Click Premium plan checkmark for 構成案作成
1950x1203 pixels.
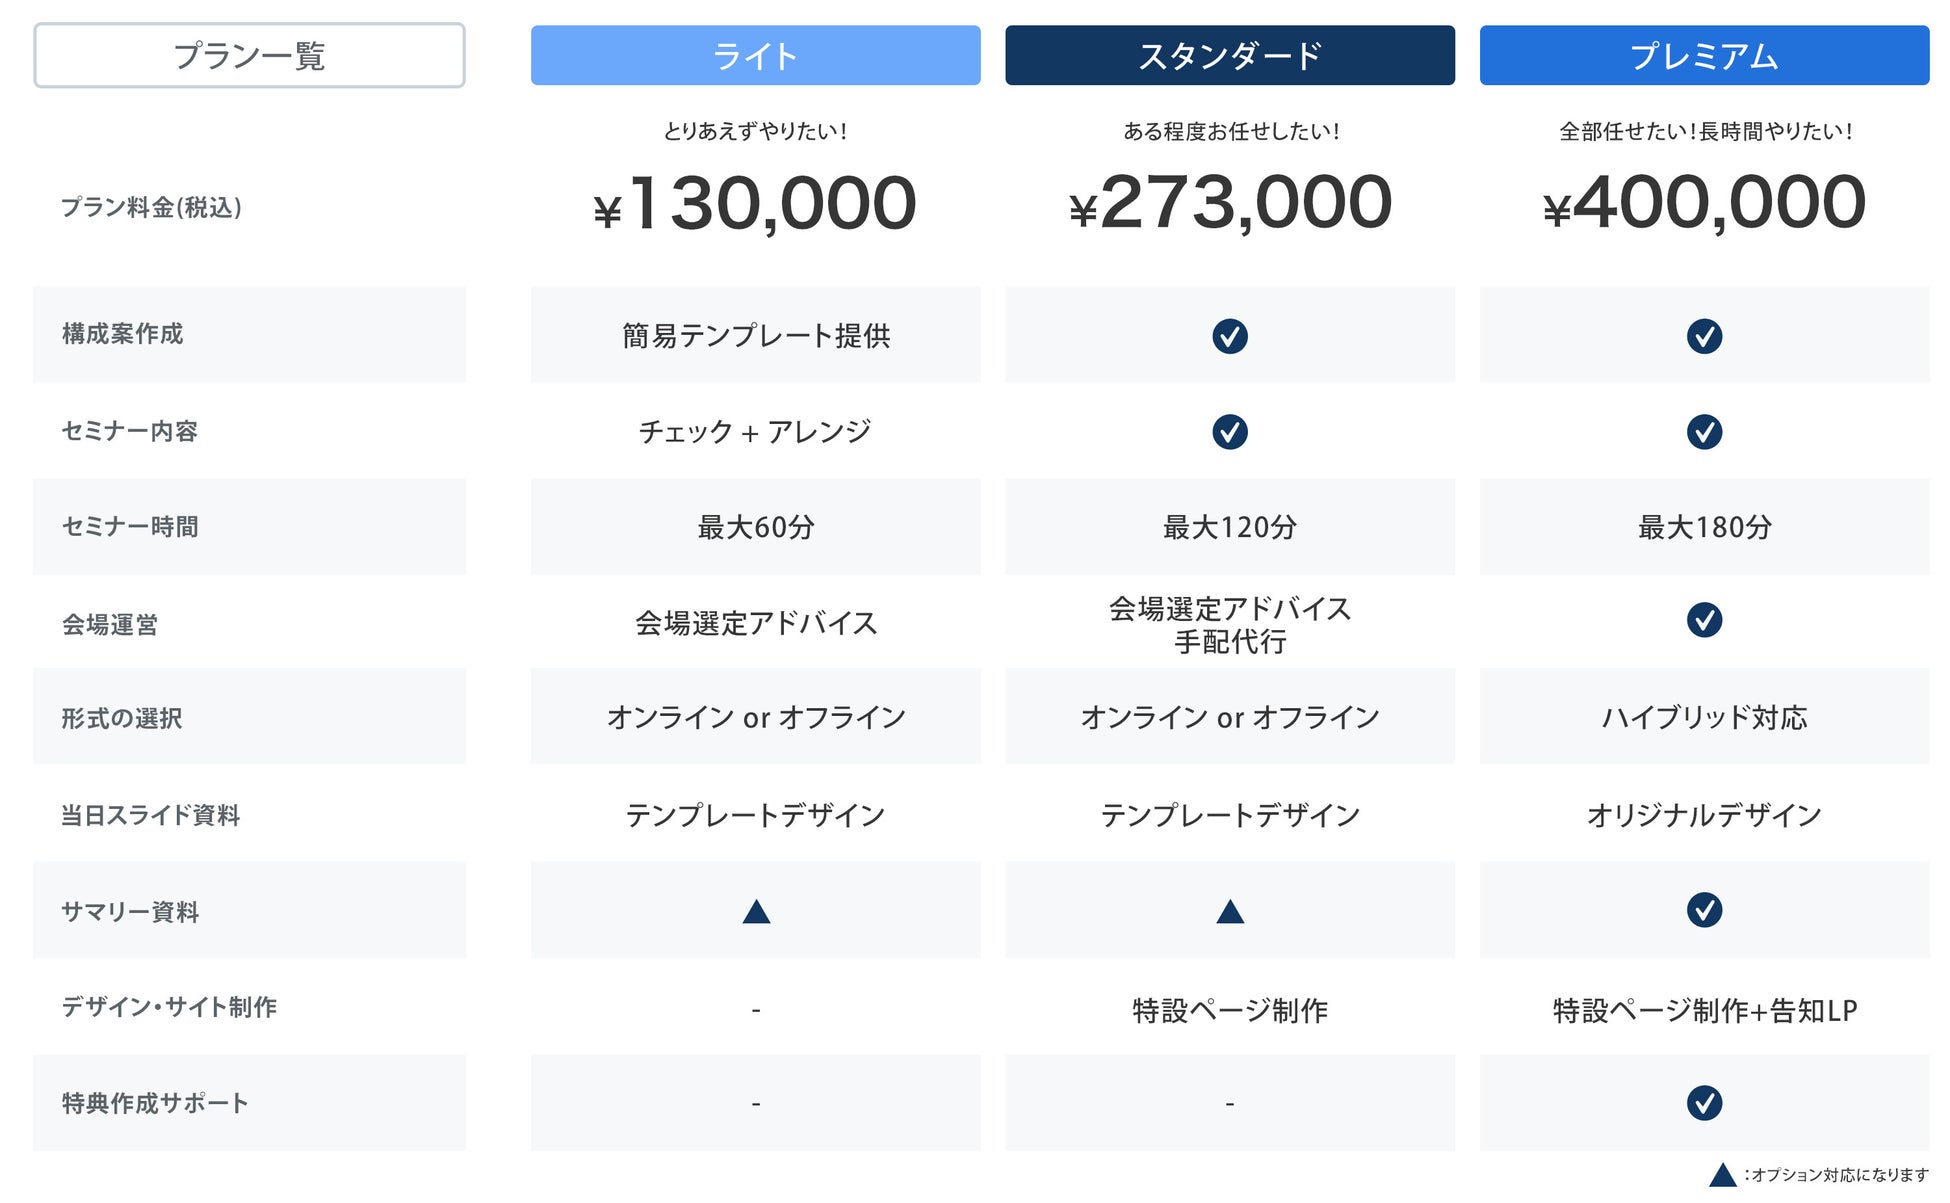tap(1704, 336)
